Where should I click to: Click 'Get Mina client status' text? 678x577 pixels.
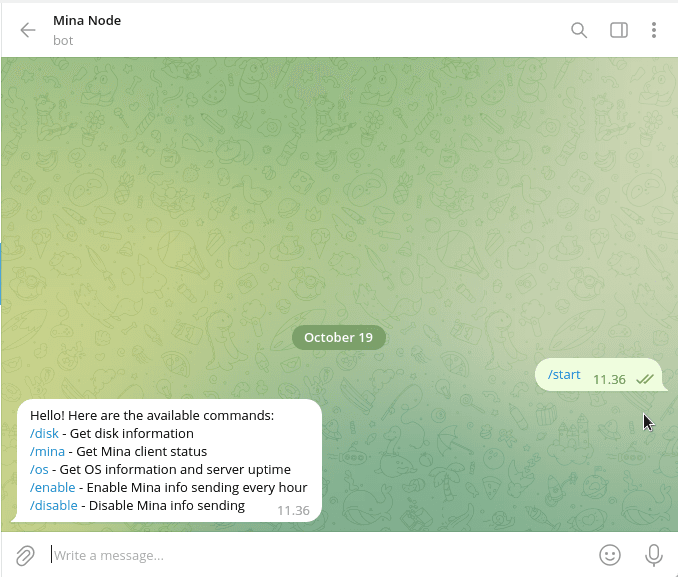pyautogui.click(x=141, y=452)
